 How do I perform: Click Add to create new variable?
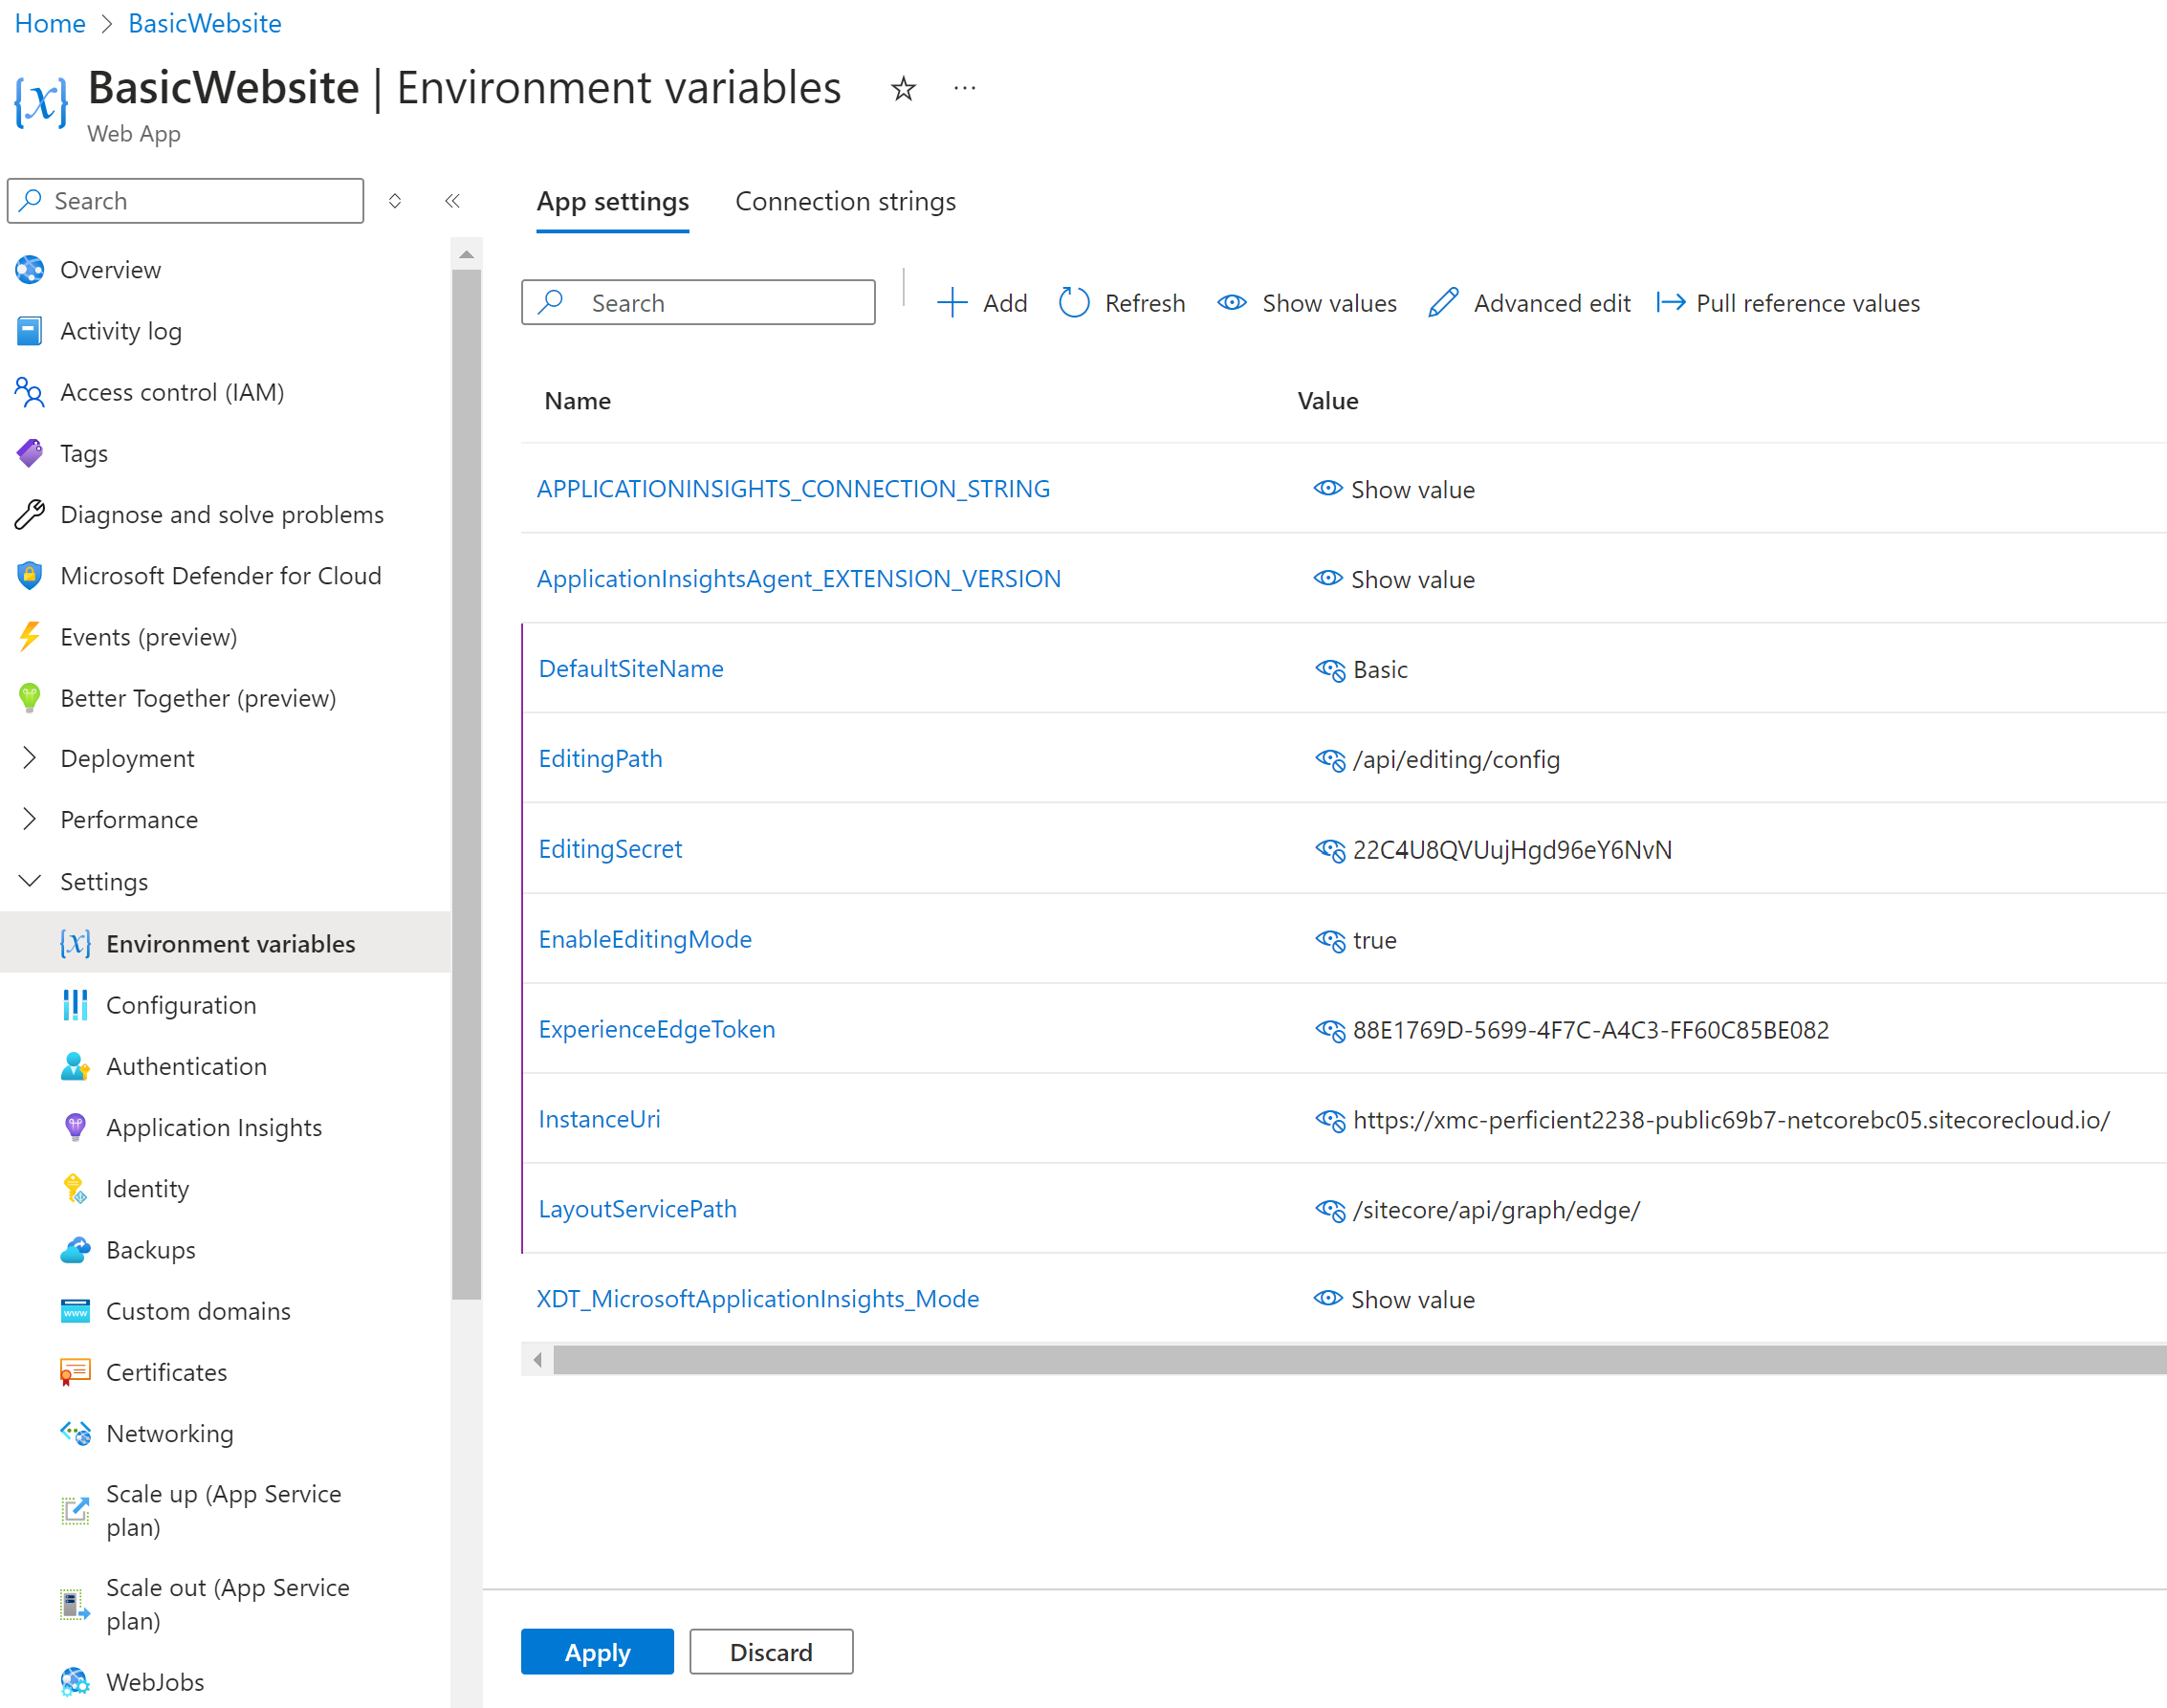point(981,301)
